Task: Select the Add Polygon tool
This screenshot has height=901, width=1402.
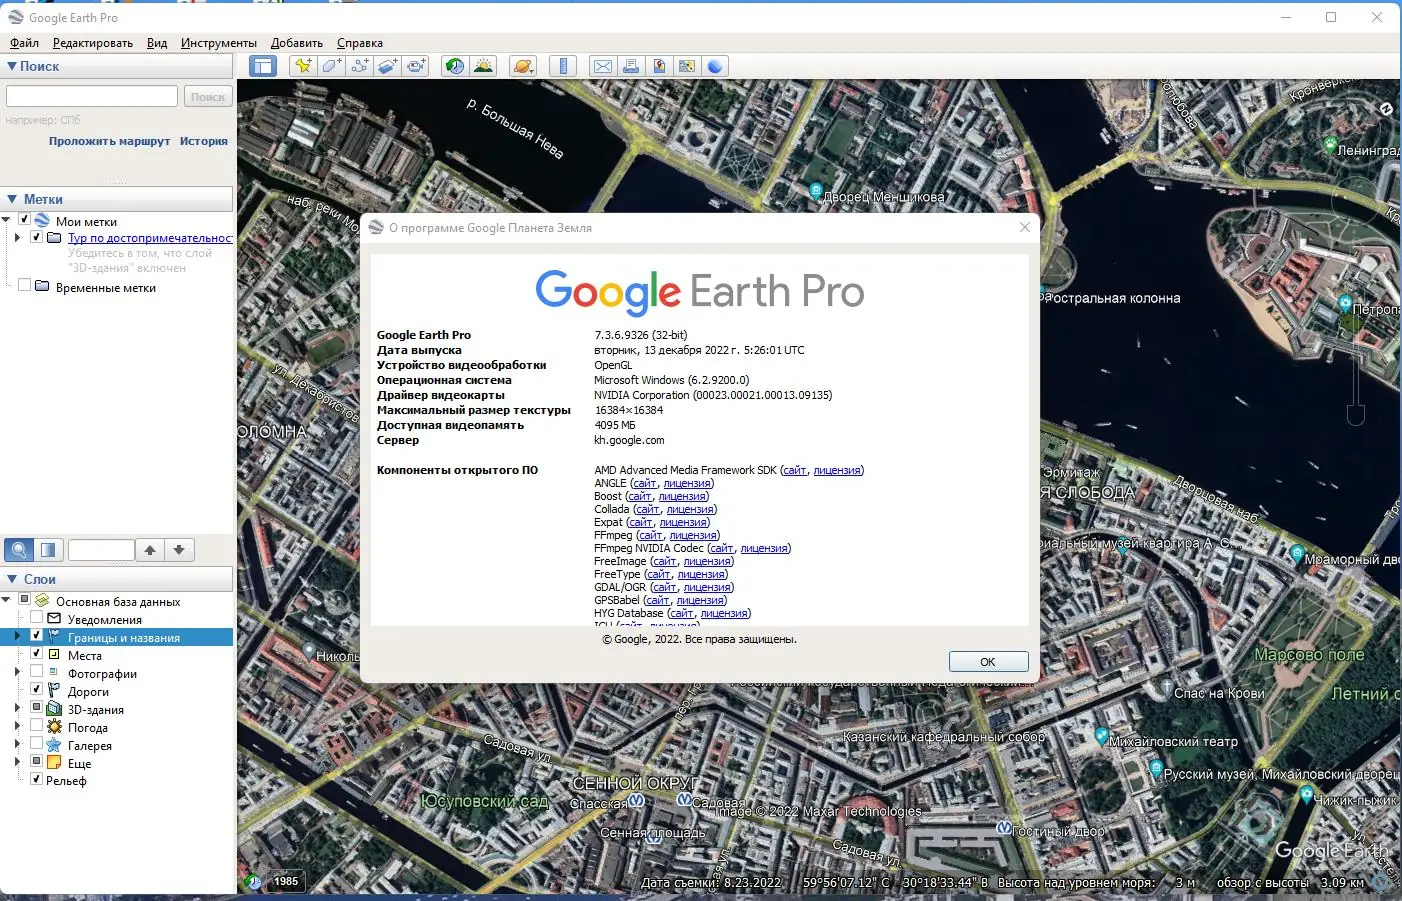Action: pyautogui.click(x=331, y=66)
